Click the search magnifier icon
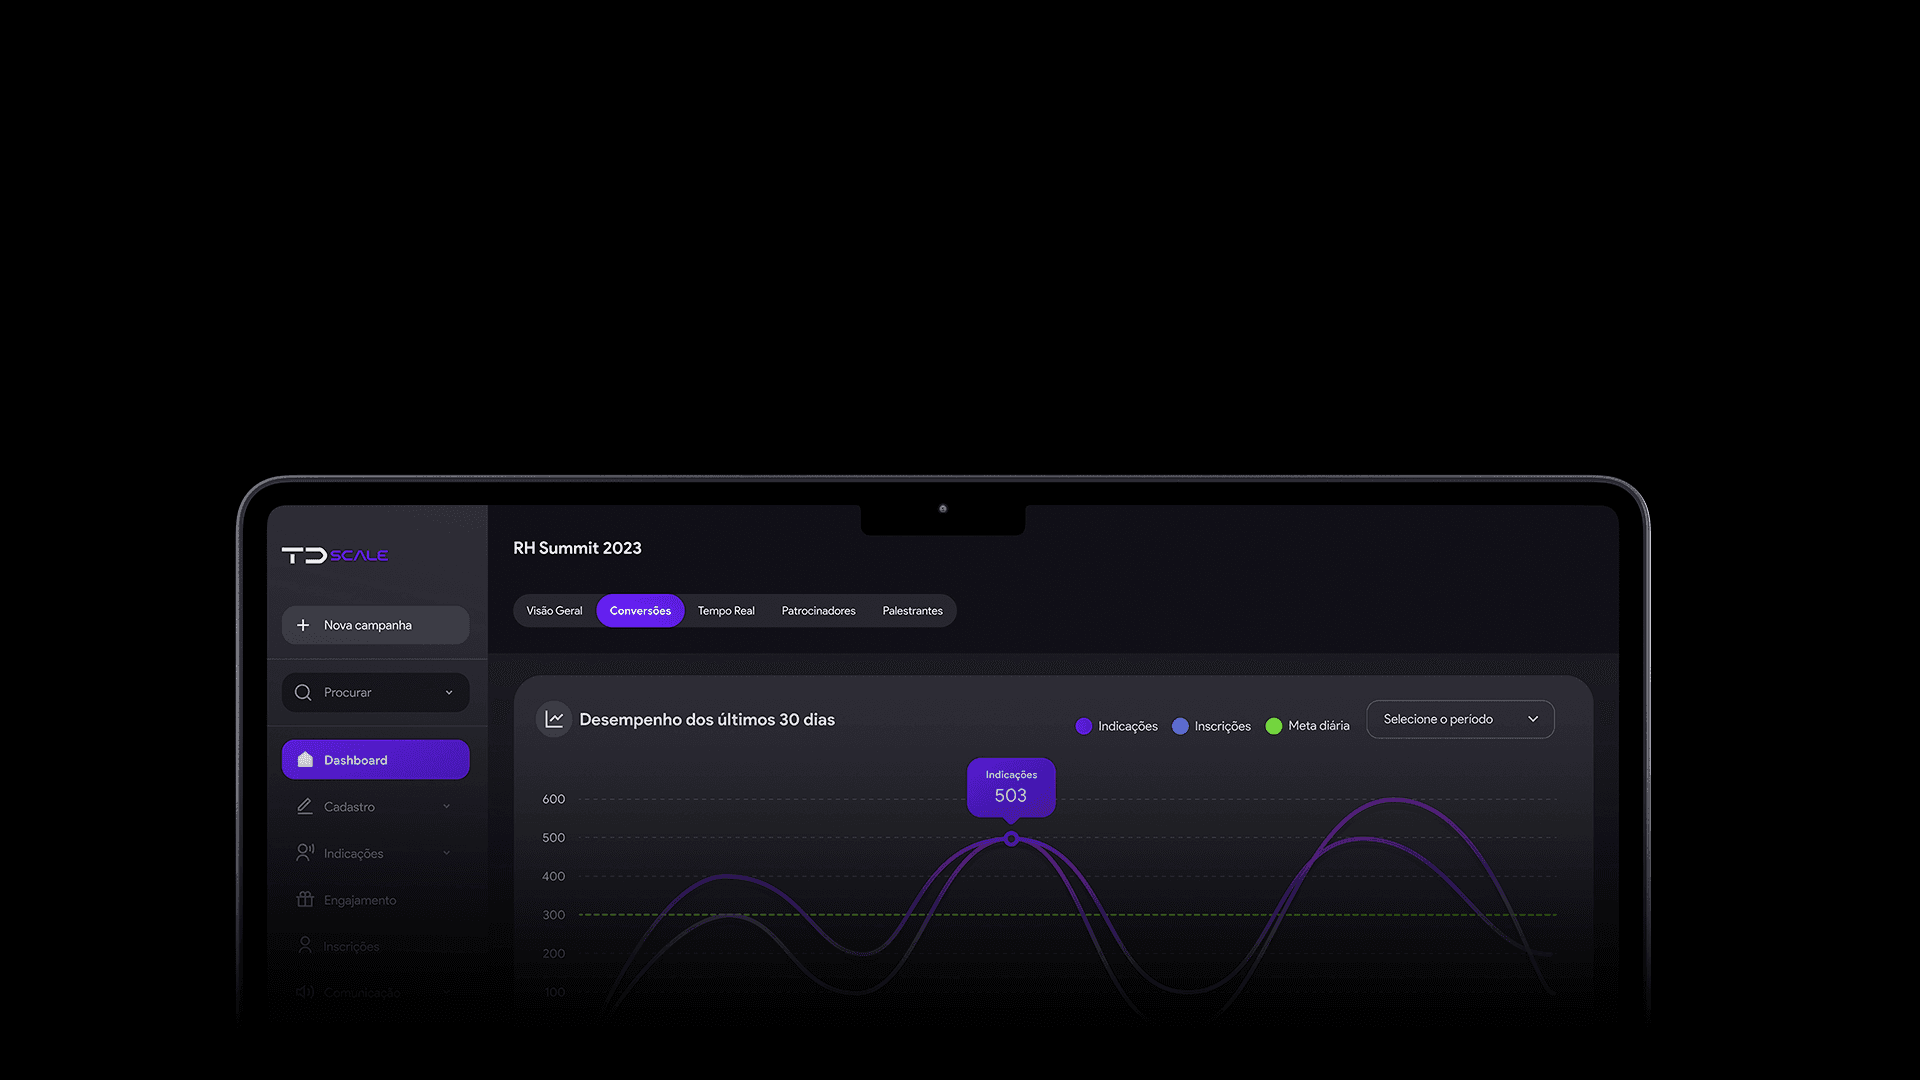1920x1080 pixels. click(x=303, y=692)
